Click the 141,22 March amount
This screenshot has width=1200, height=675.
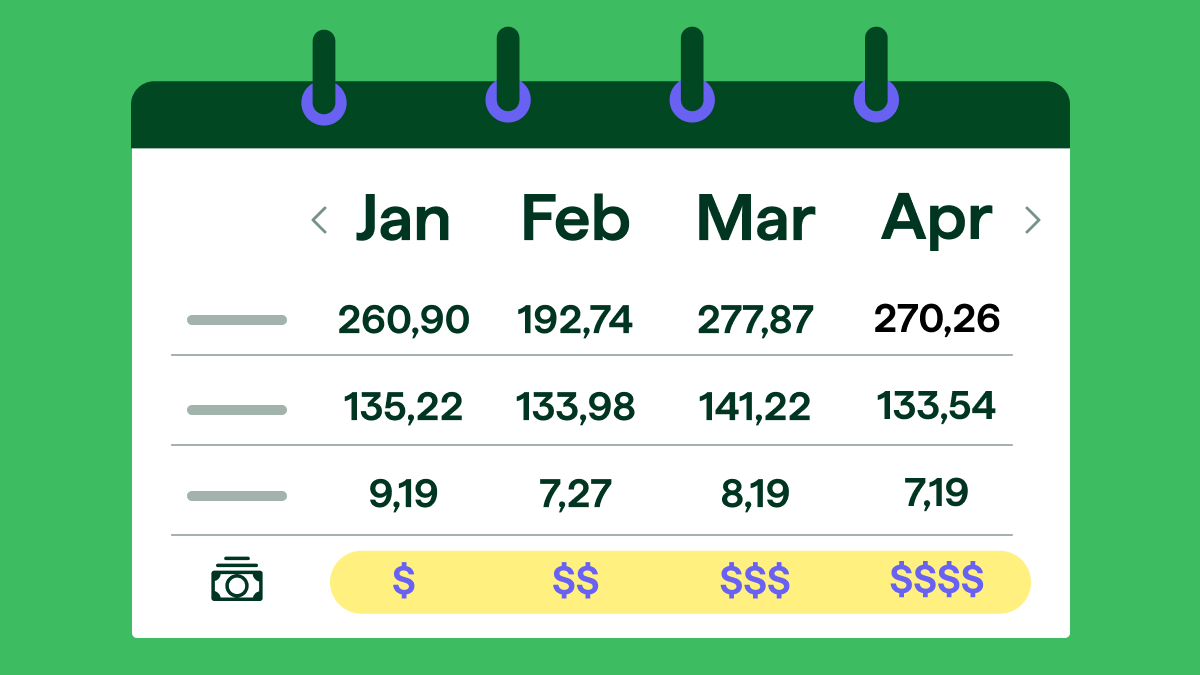tap(755, 407)
